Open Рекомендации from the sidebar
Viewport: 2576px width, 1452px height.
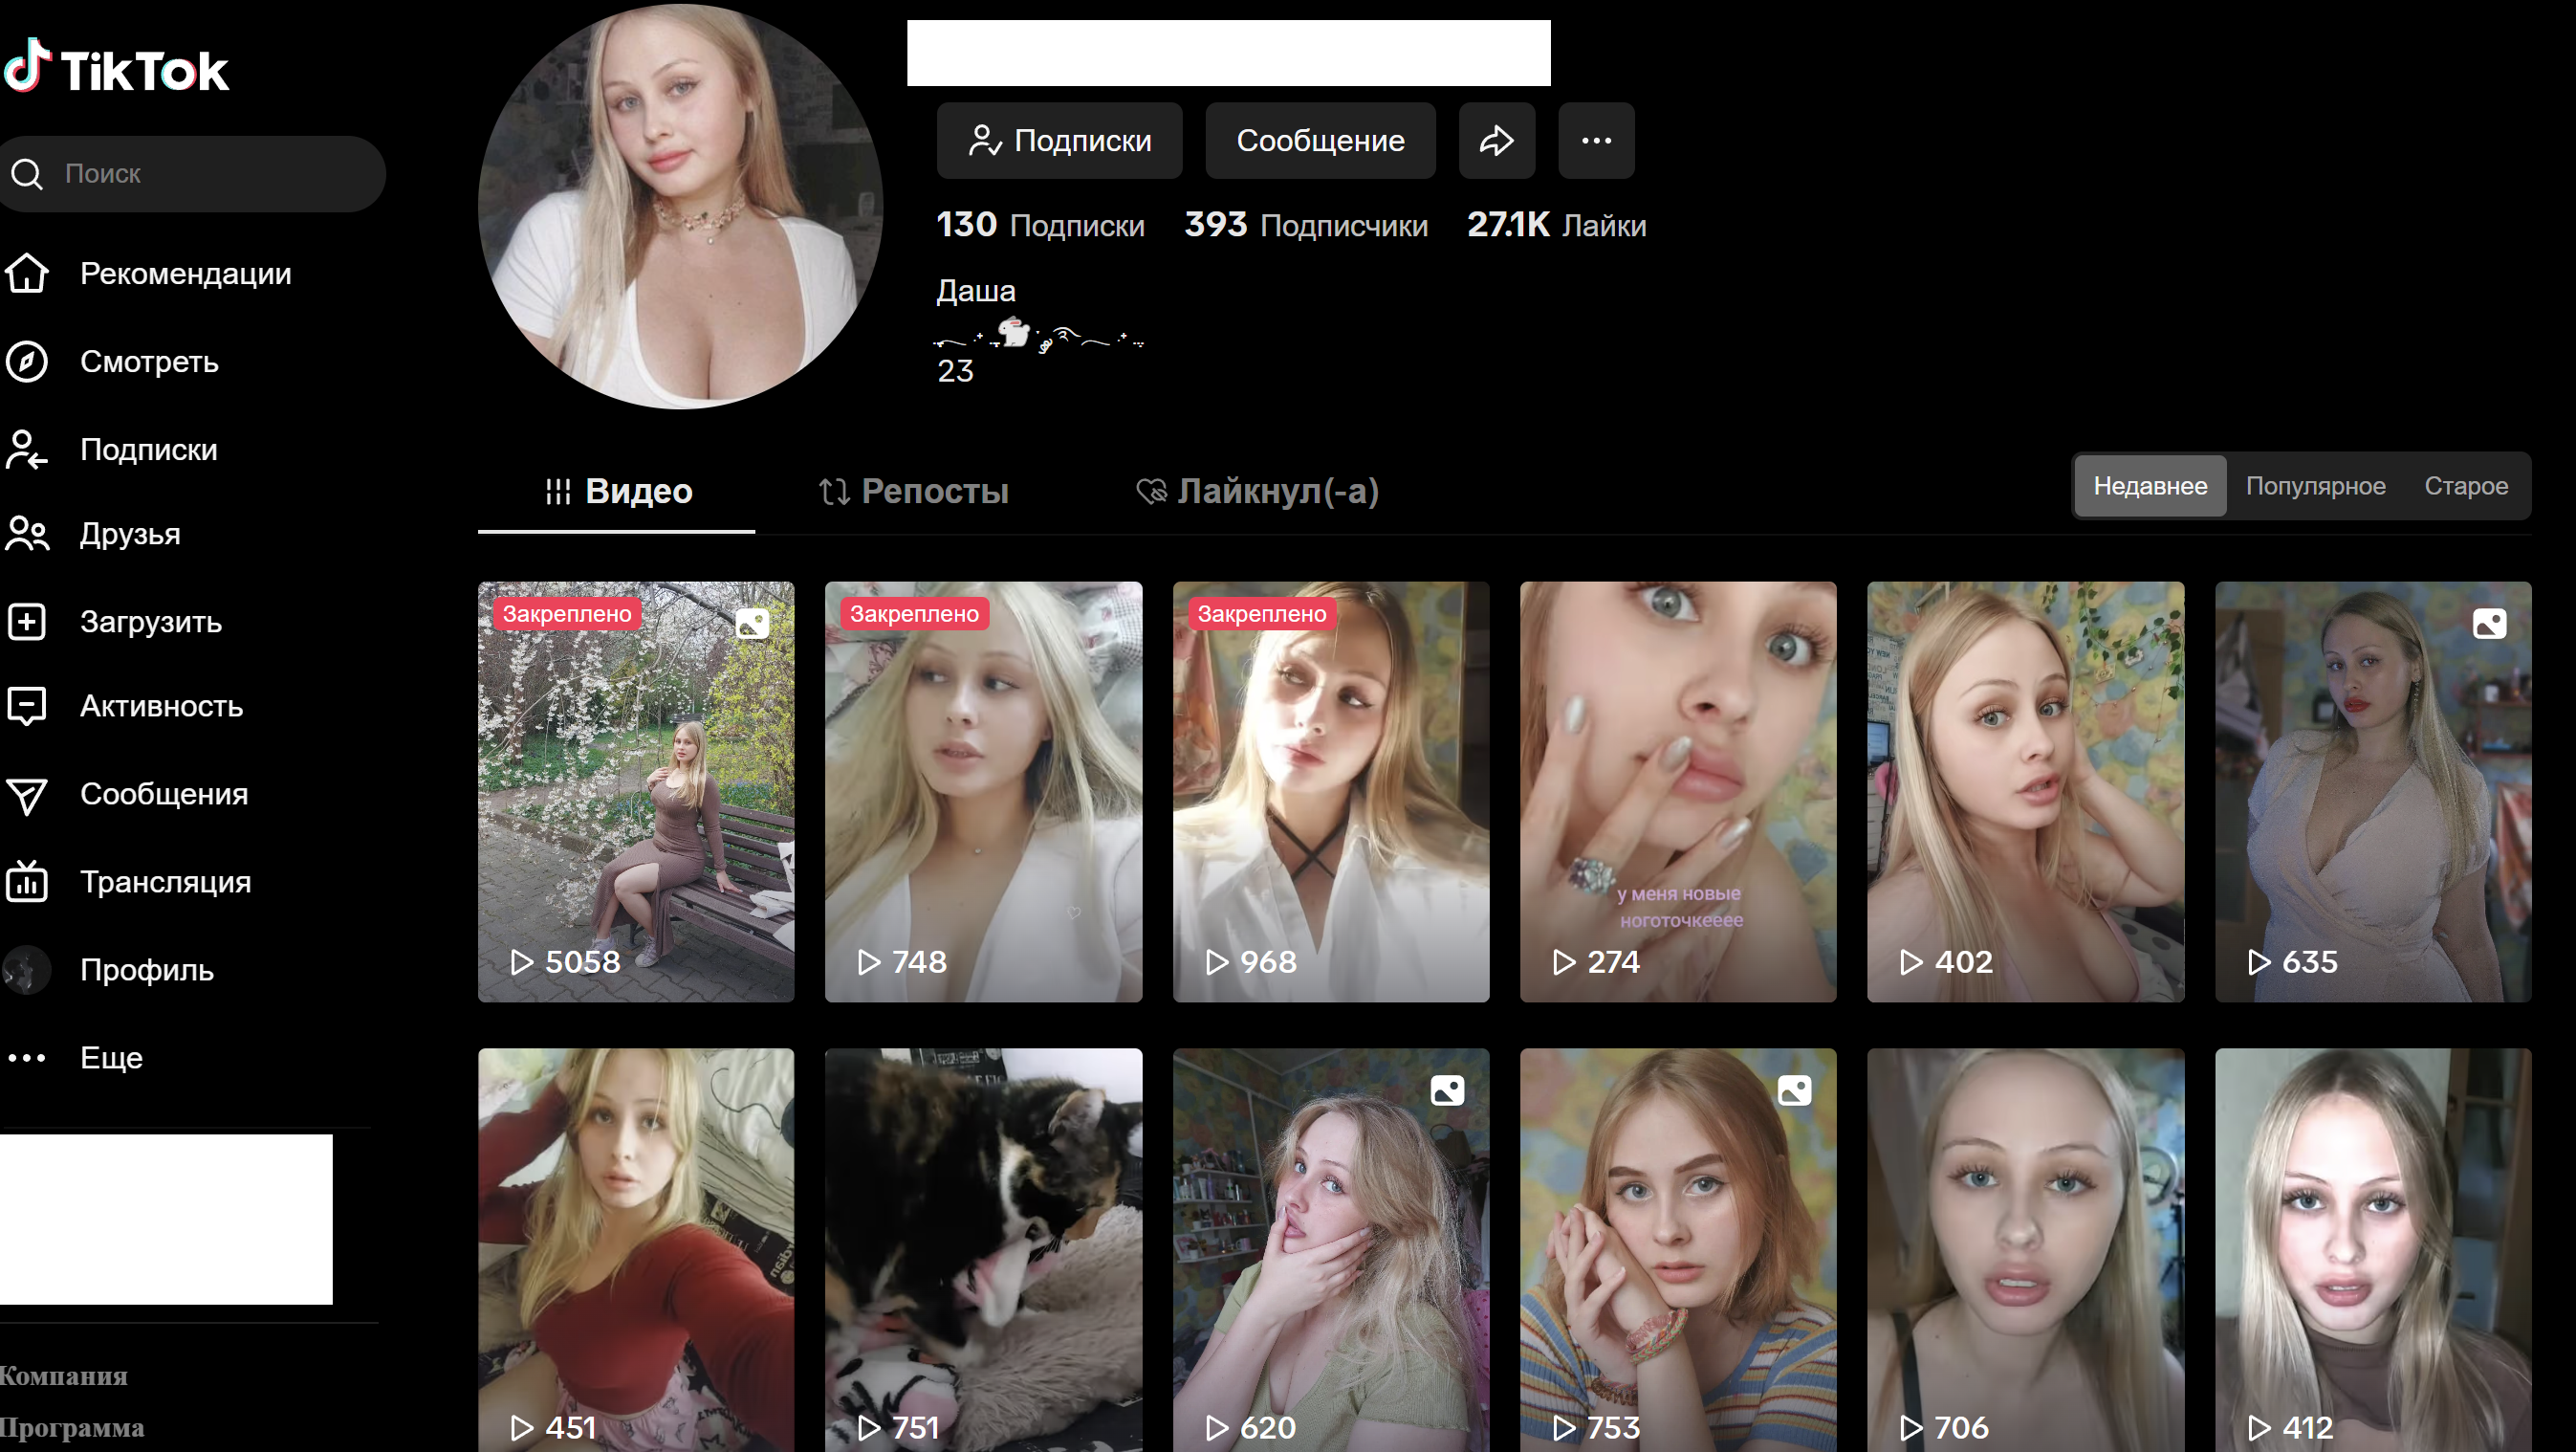pyautogui.click(x=186, y=274)
